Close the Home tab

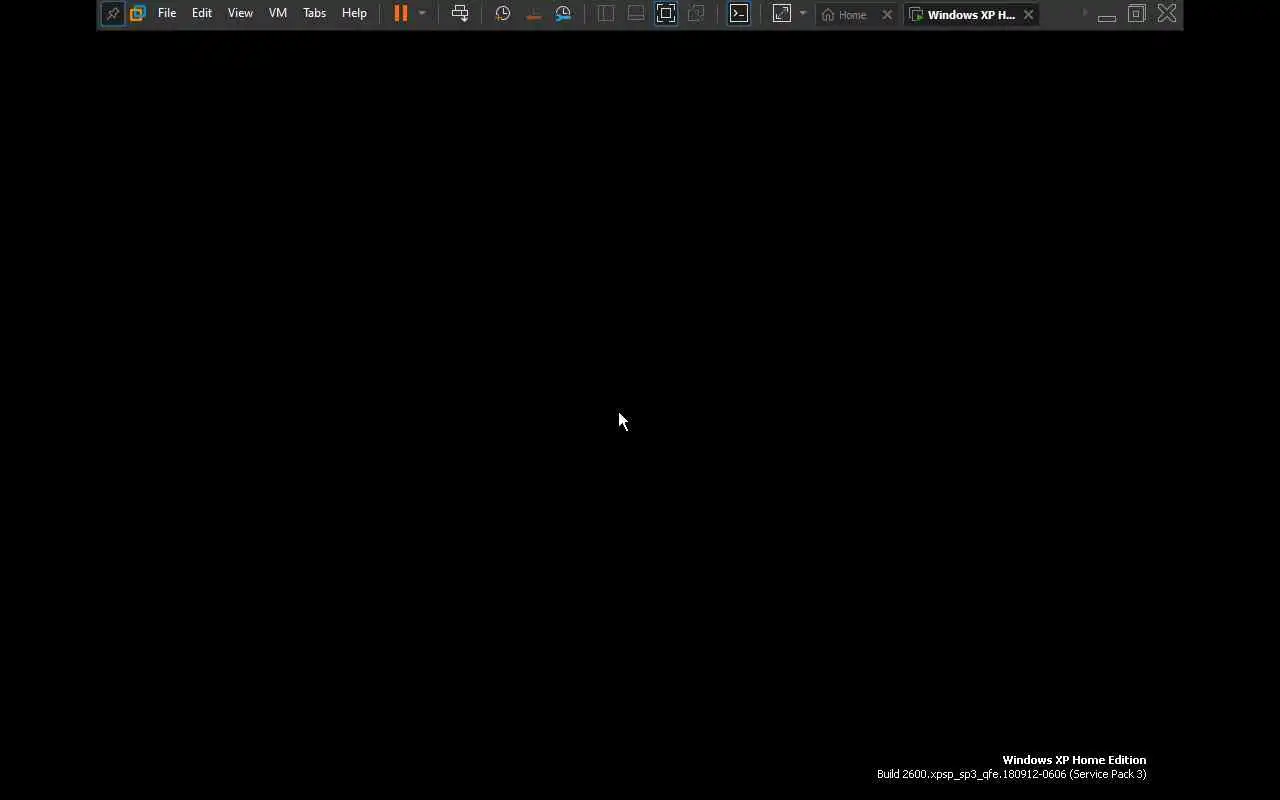[x=887, y=15]
